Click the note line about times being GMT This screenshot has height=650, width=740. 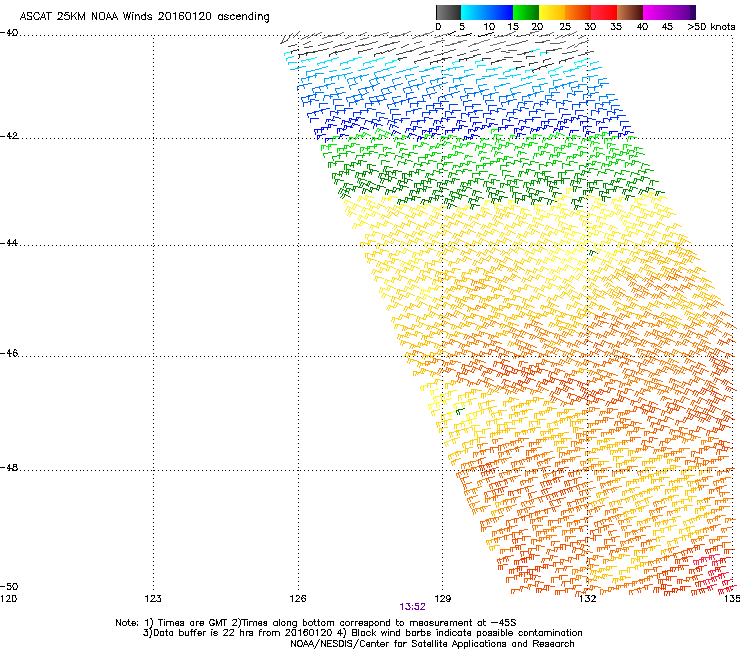coord(316,623)
